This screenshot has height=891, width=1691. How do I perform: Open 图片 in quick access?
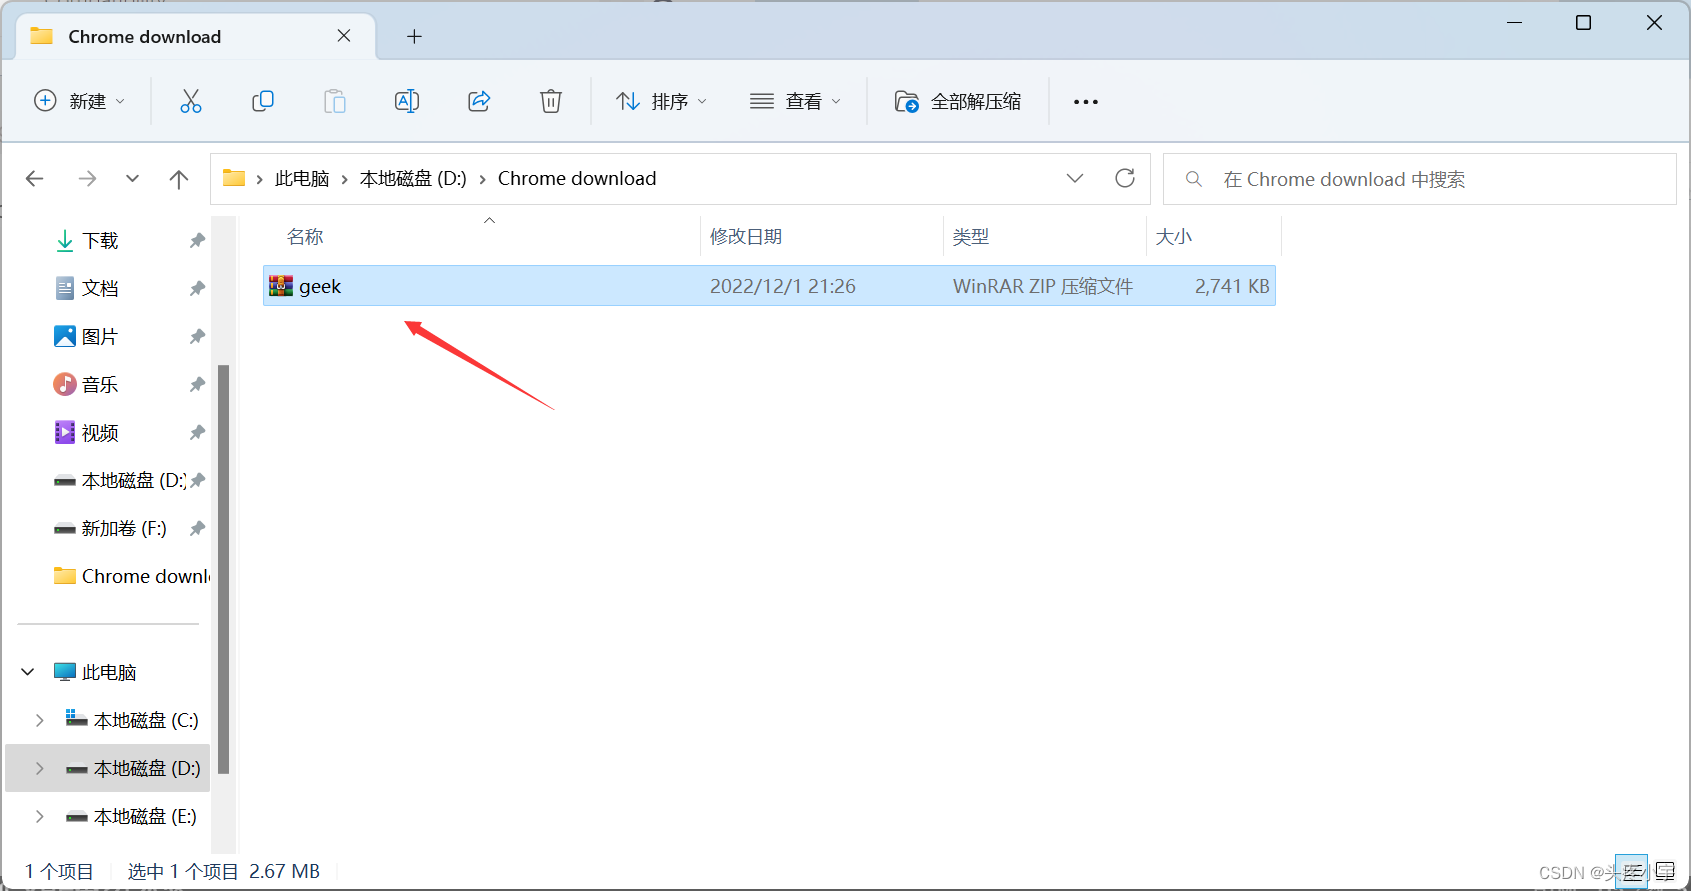tap(100, 337)
